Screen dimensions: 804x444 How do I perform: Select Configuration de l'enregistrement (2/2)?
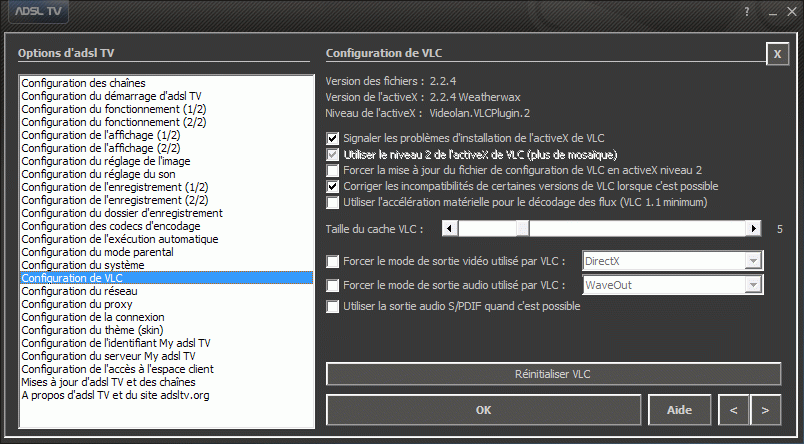click(x=166, y=200)
